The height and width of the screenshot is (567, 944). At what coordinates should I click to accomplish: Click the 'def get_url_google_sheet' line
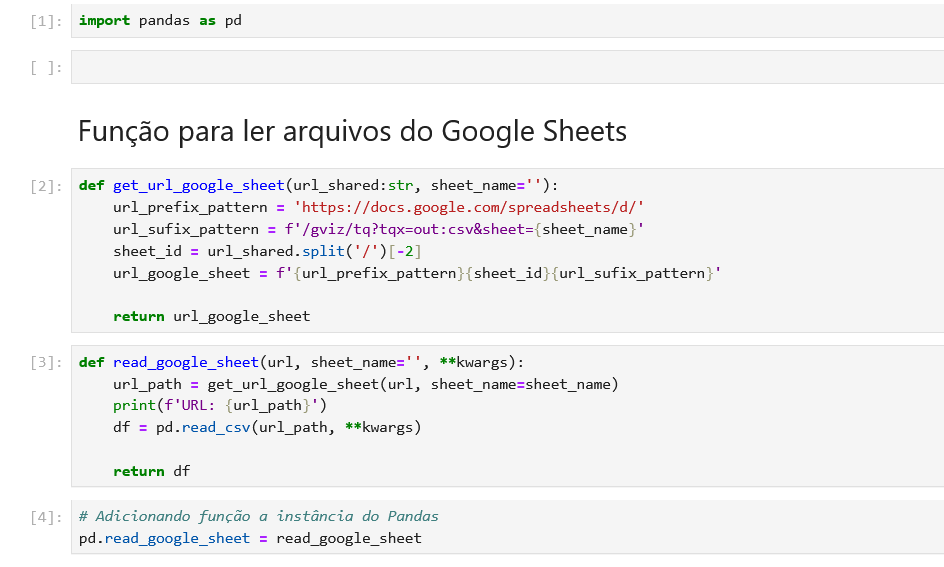pos(318,185)
